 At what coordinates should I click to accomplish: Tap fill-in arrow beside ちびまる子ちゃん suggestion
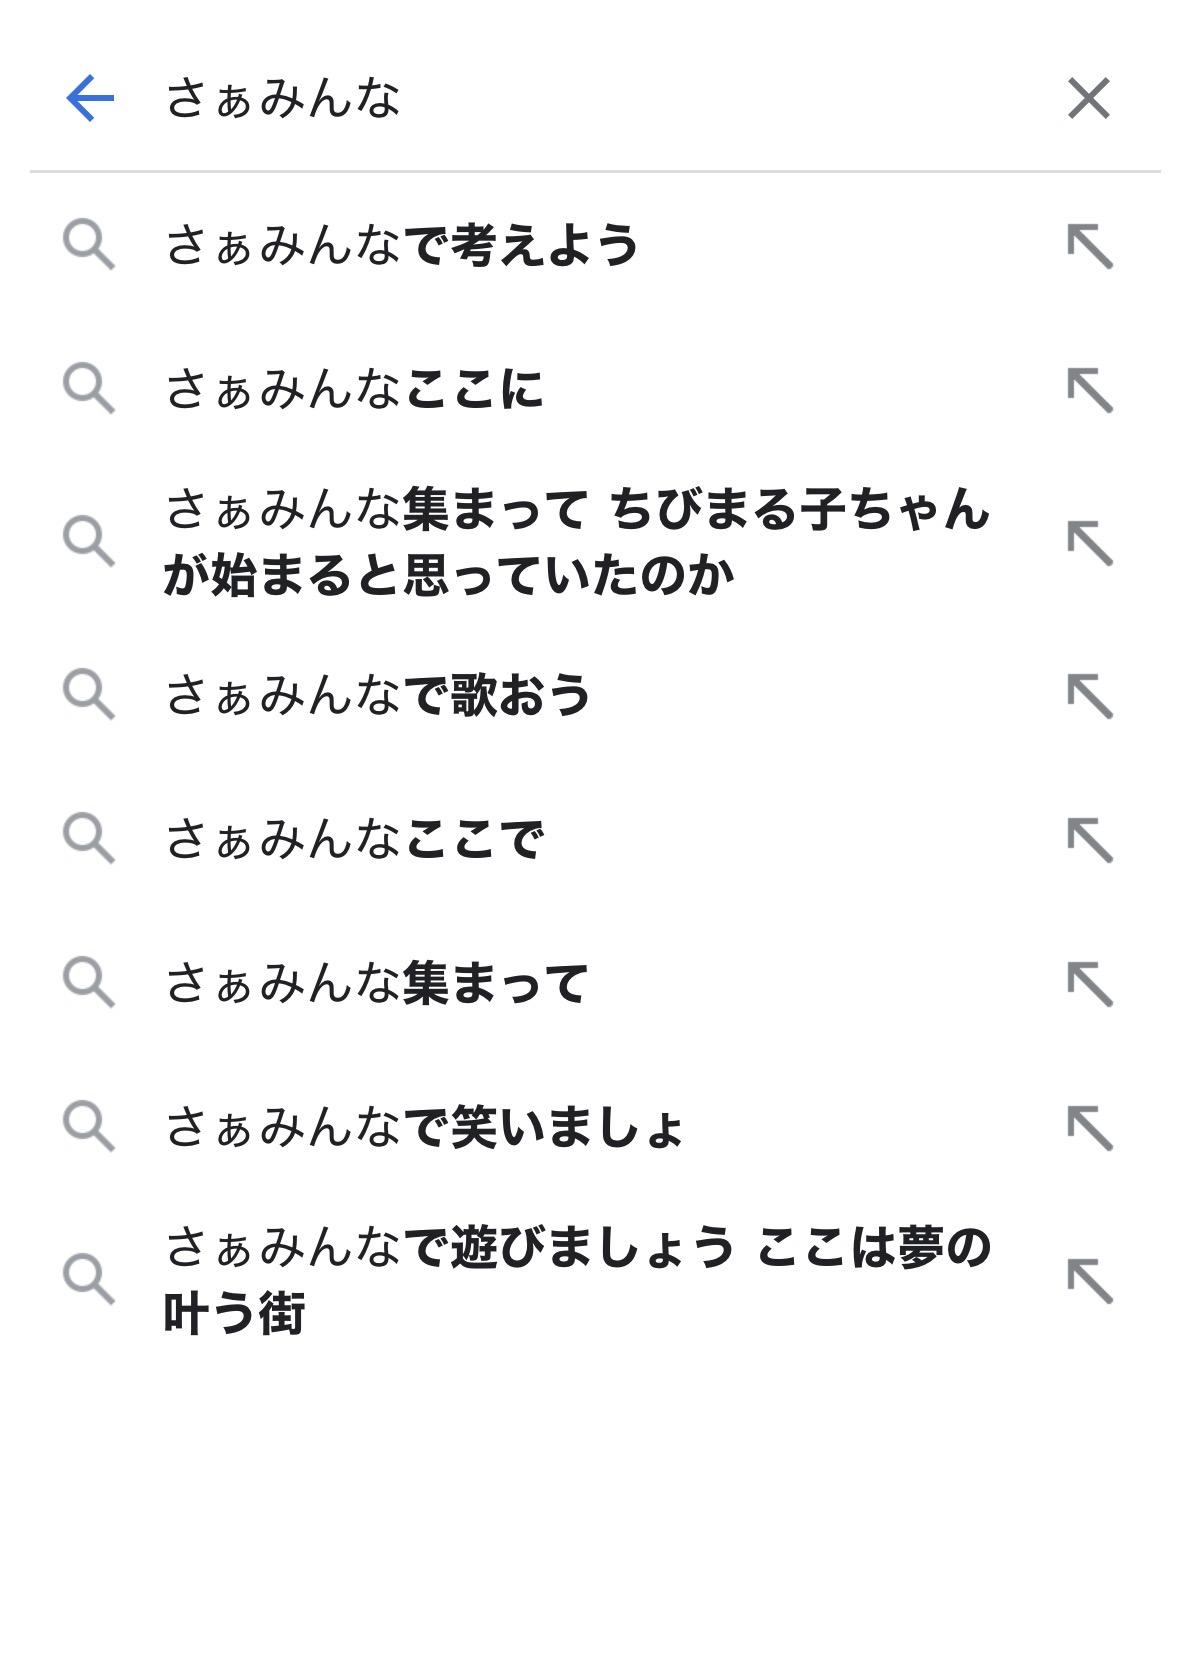[1089, 542]
